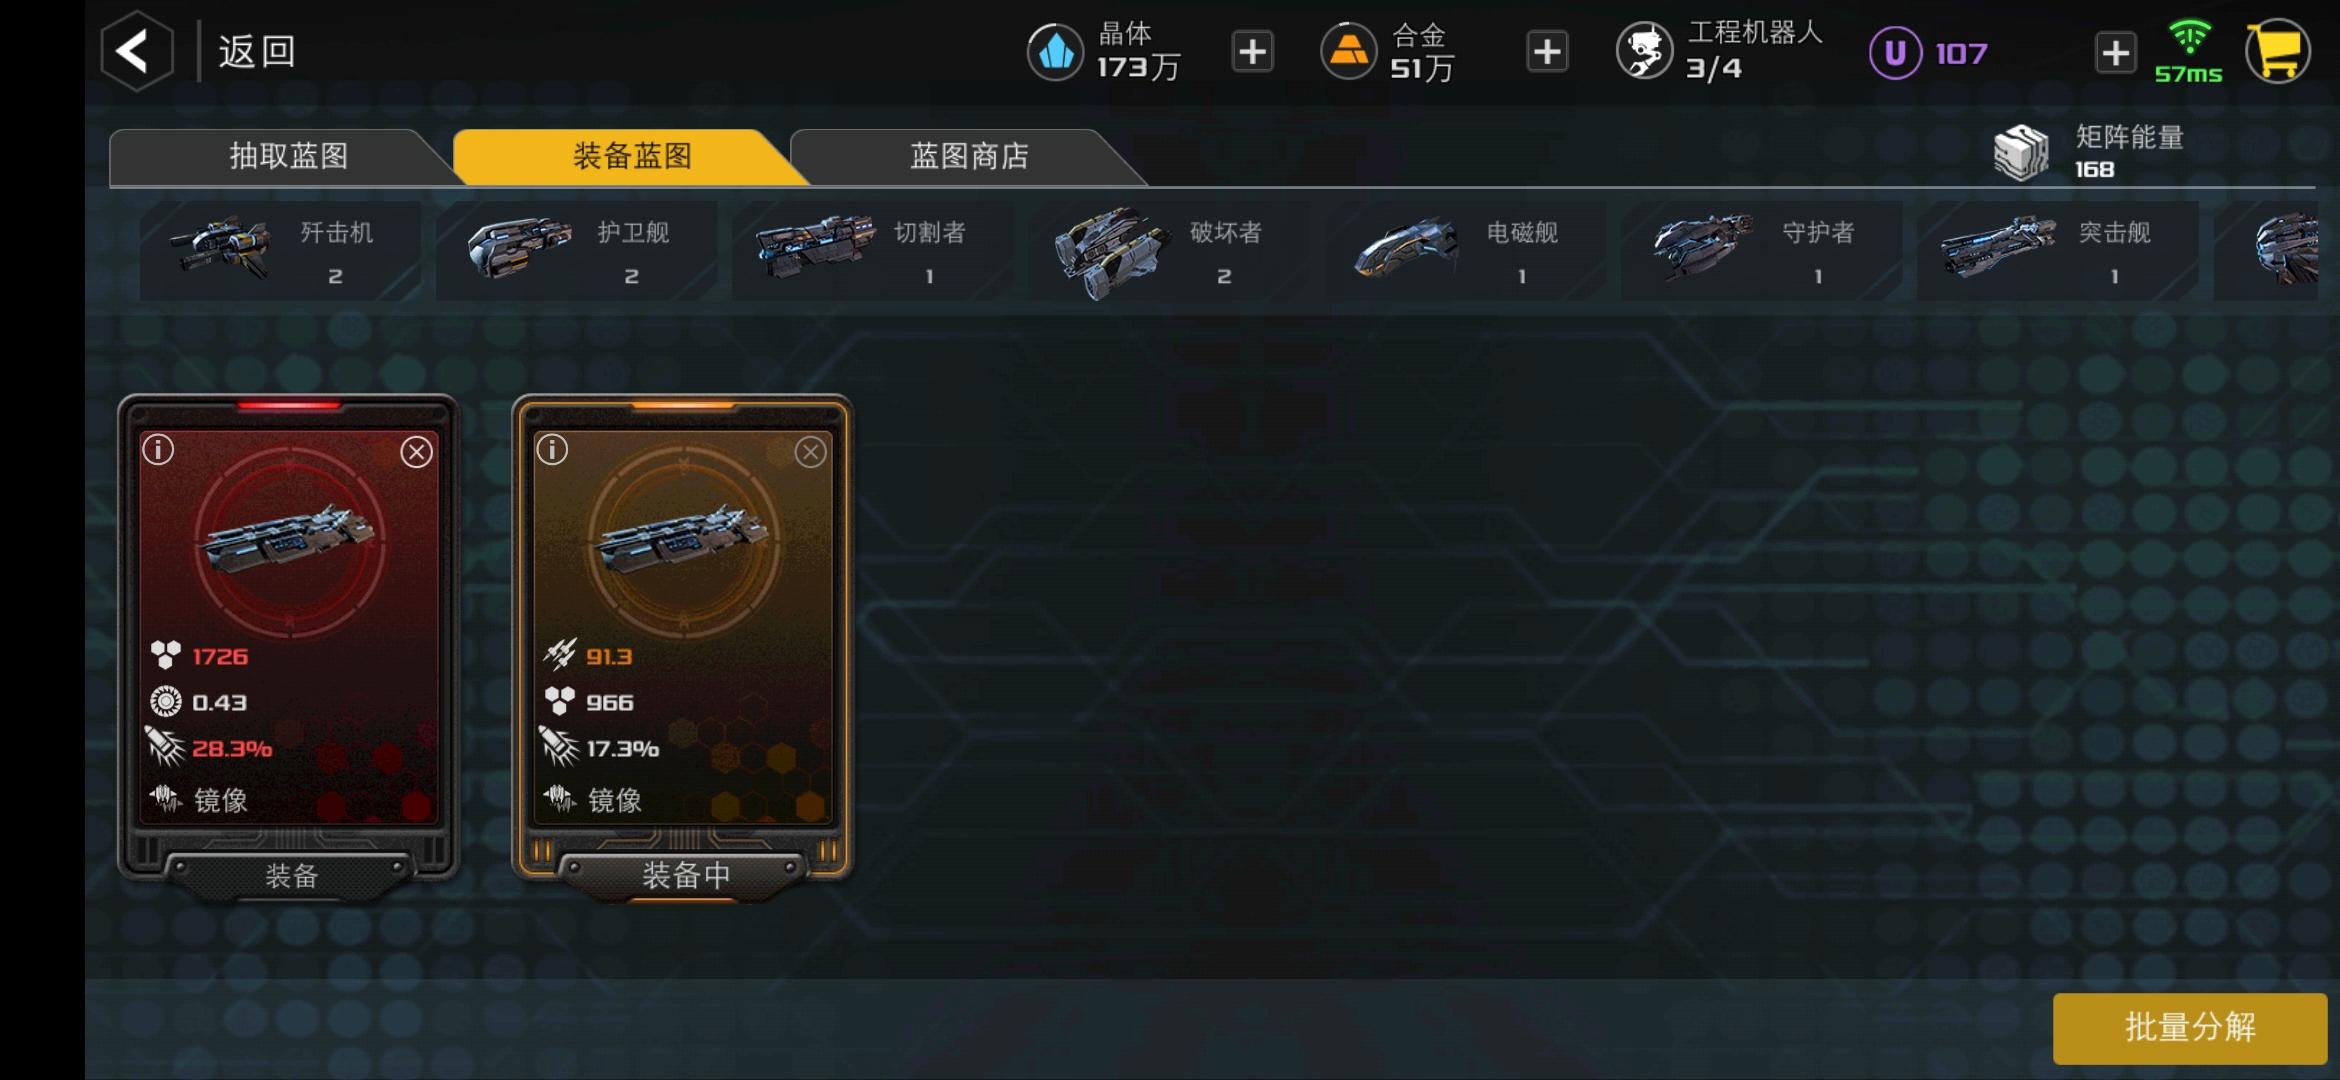Image resolution: width=2340 pixels, height=1080 pixels.
Task: Open info on the red blueprint card
Action: tap(158, 450)
